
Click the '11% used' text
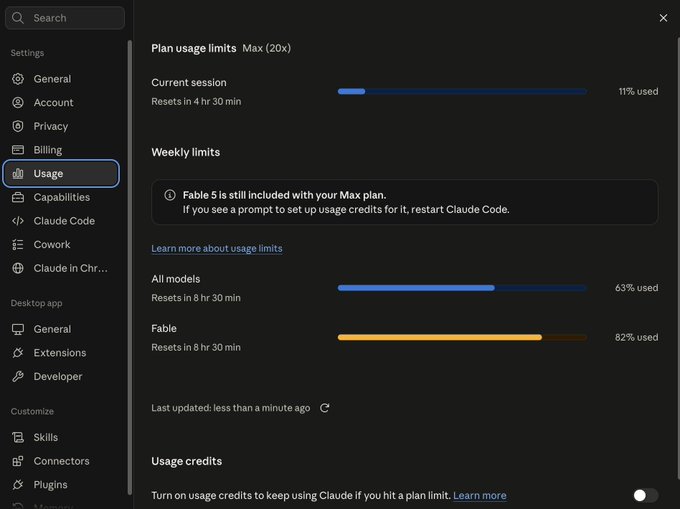point(638,91)
